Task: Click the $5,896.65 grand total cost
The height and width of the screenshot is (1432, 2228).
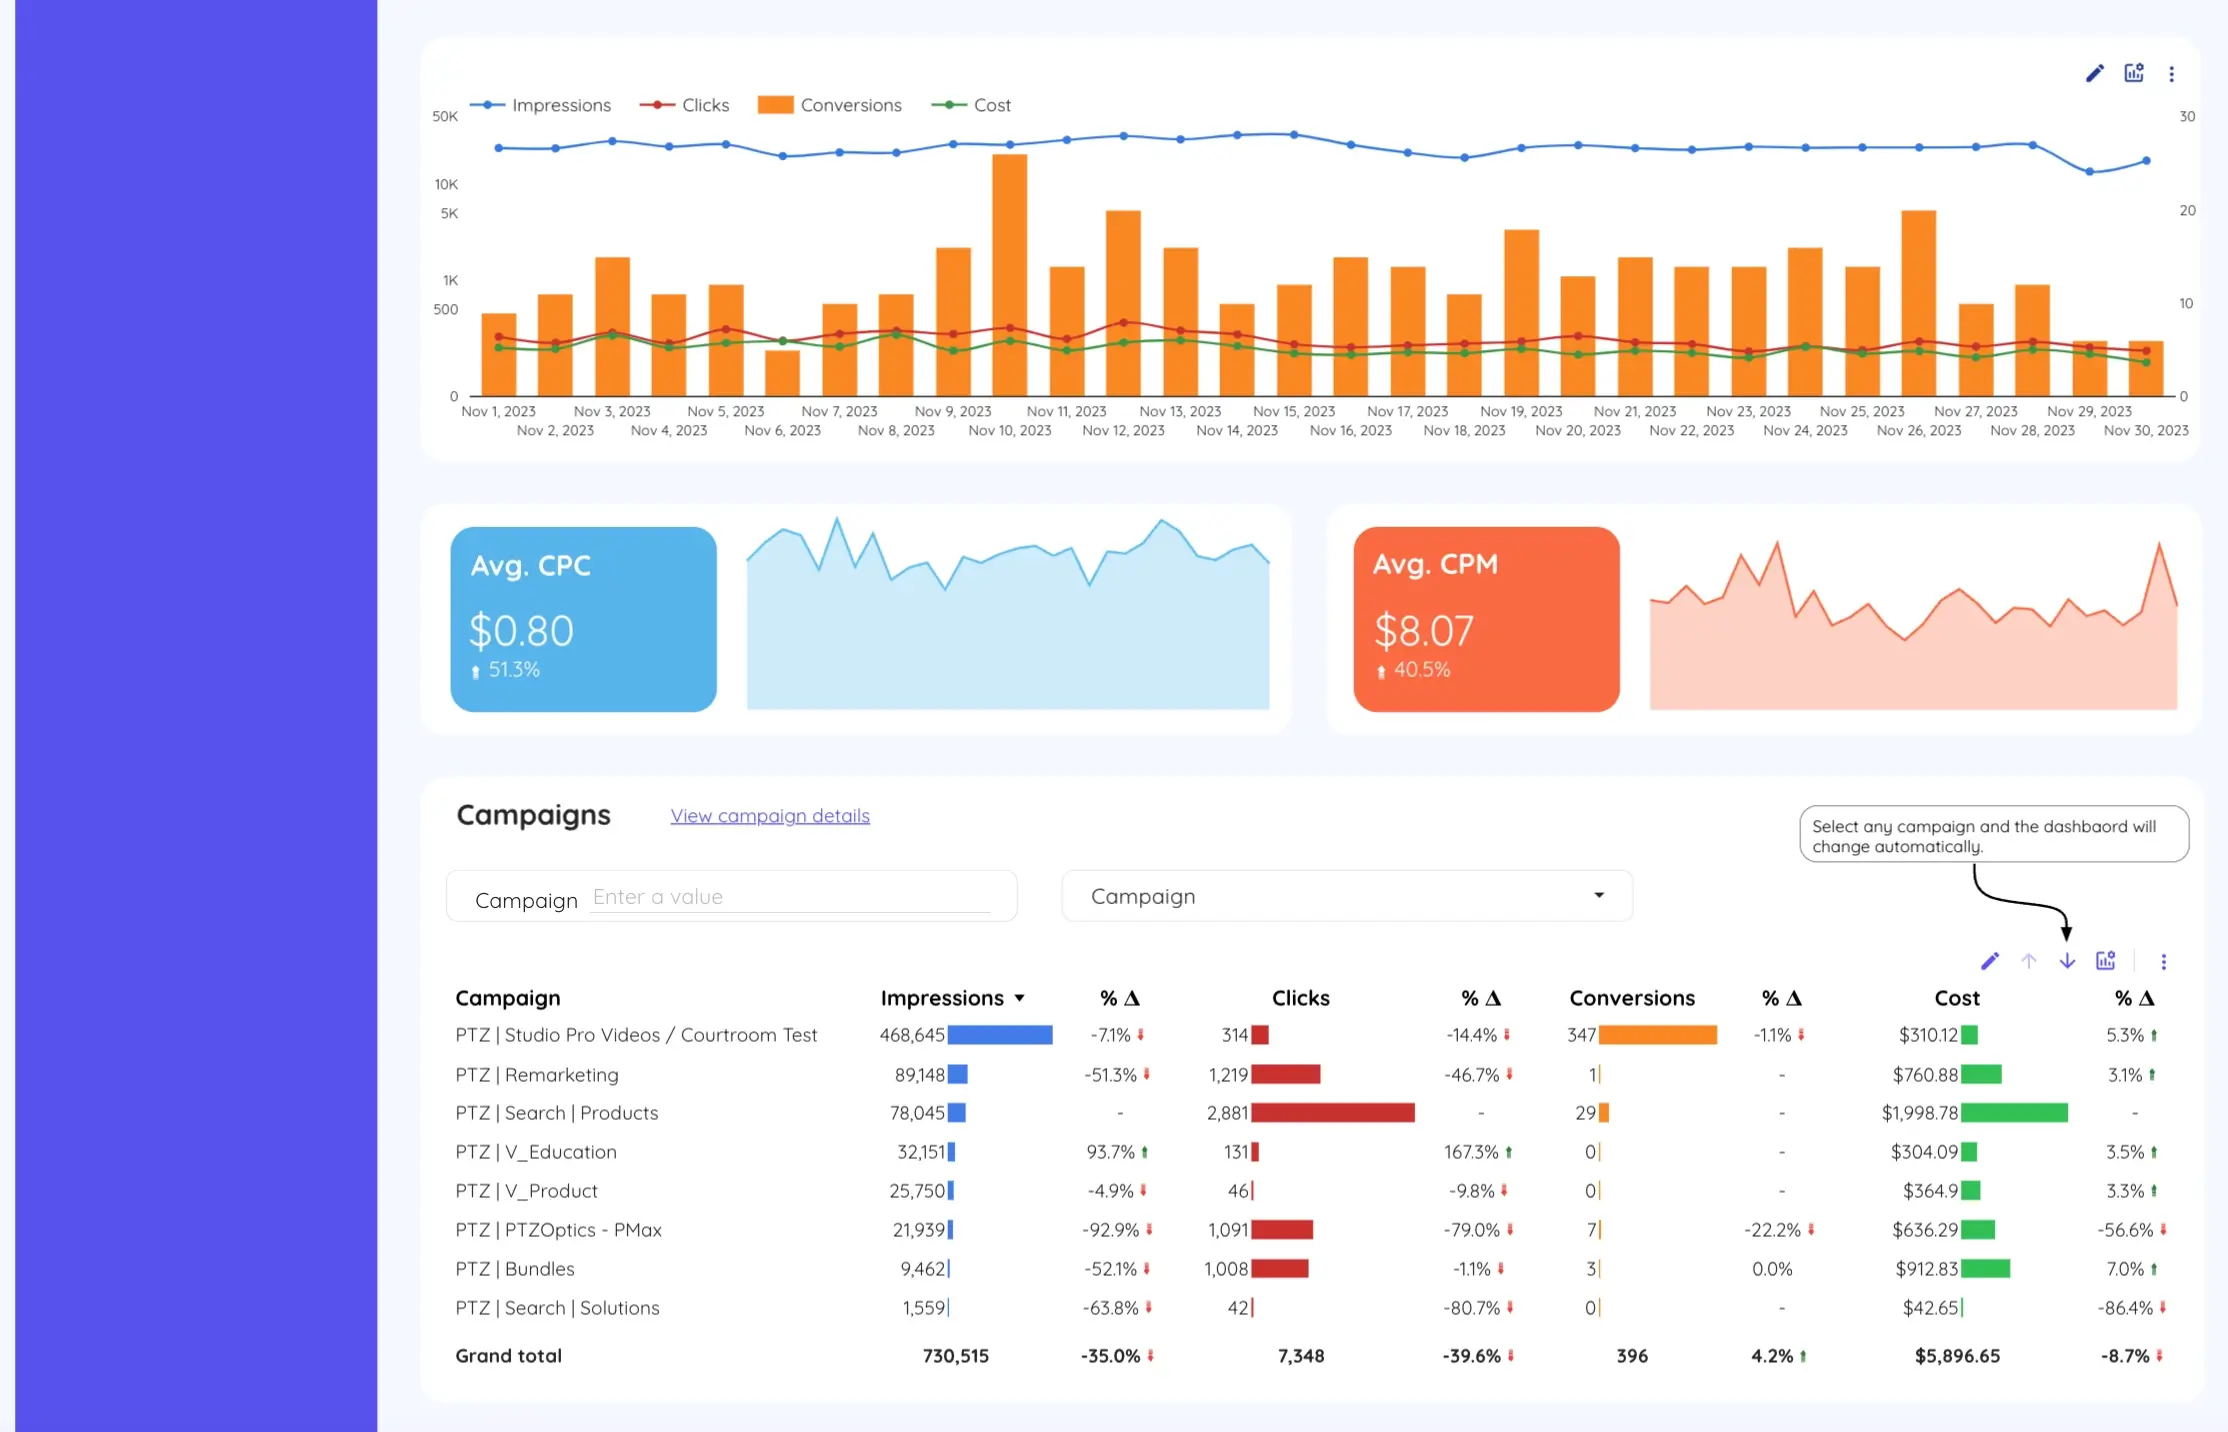Action: coord(1957,1356)
